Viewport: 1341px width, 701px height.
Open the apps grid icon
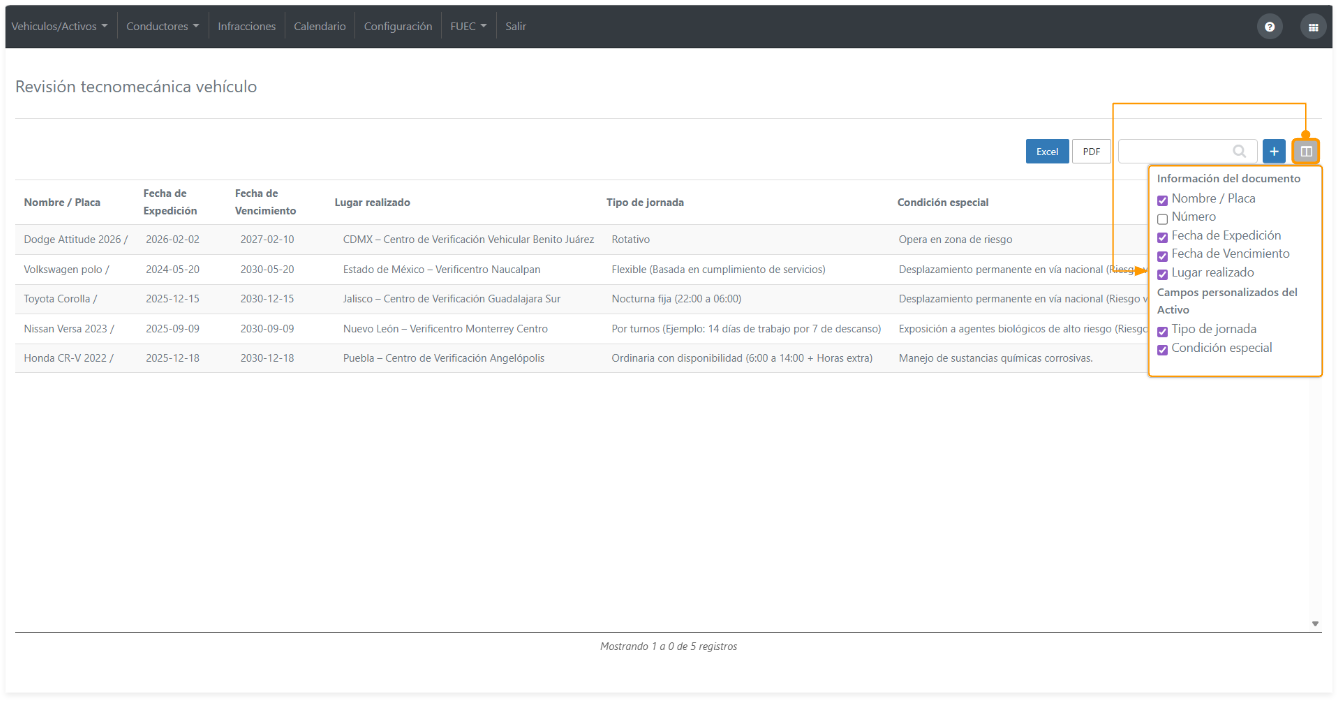point(1312,27)
